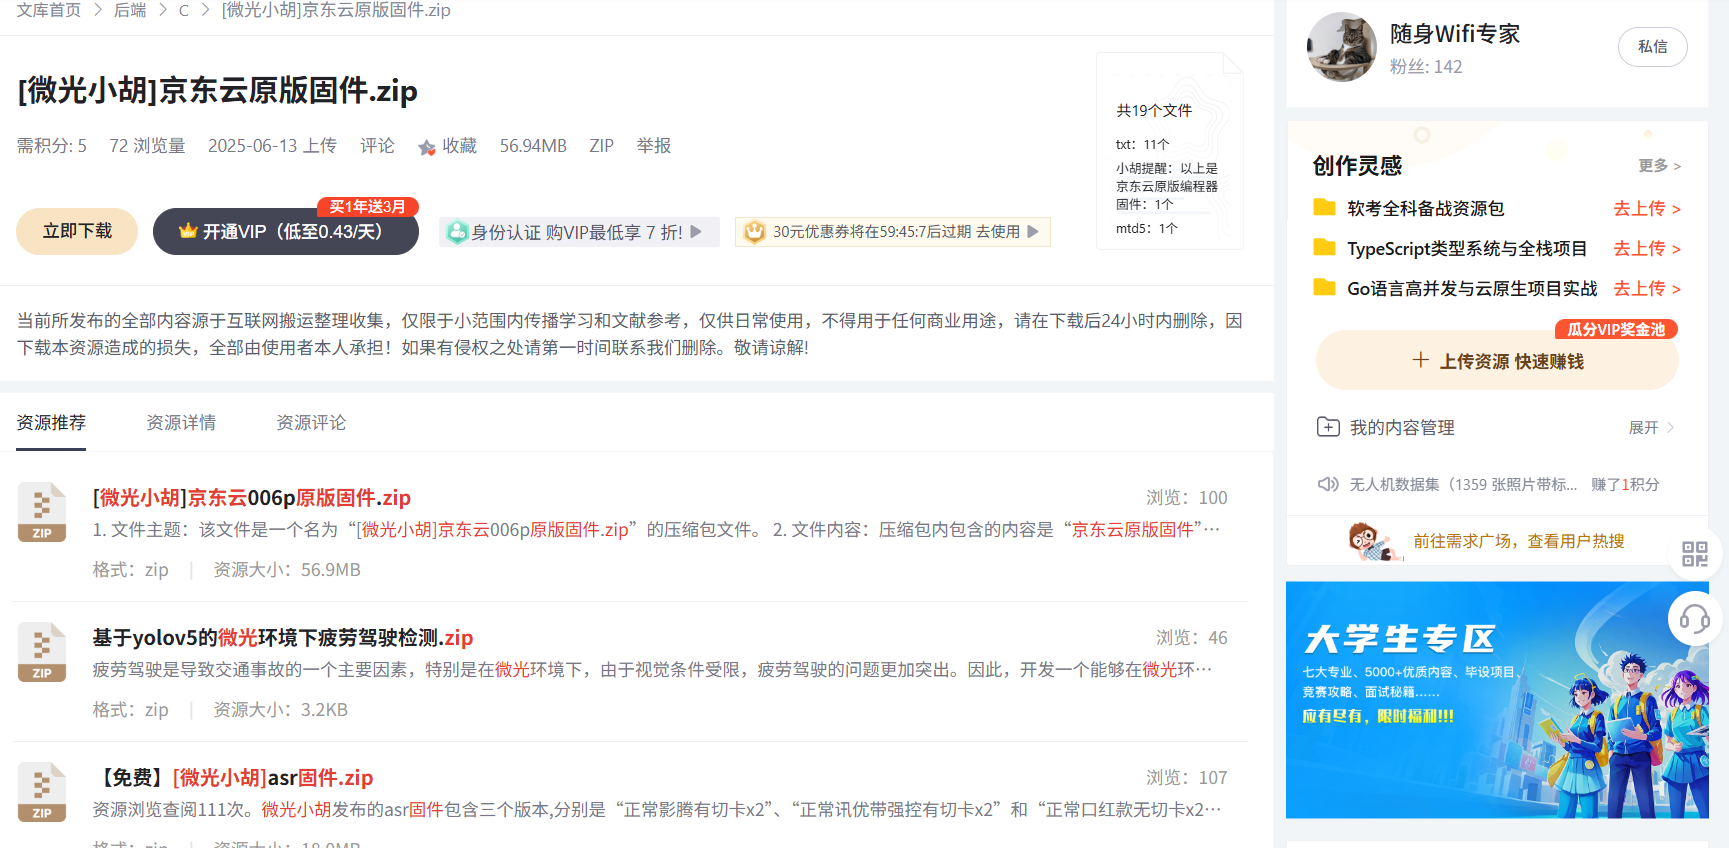The image size is (1729, 848).
Task: Open ZIP file icon for yolov5疲劳驾驶检测
Action: (x=42, y=652)
